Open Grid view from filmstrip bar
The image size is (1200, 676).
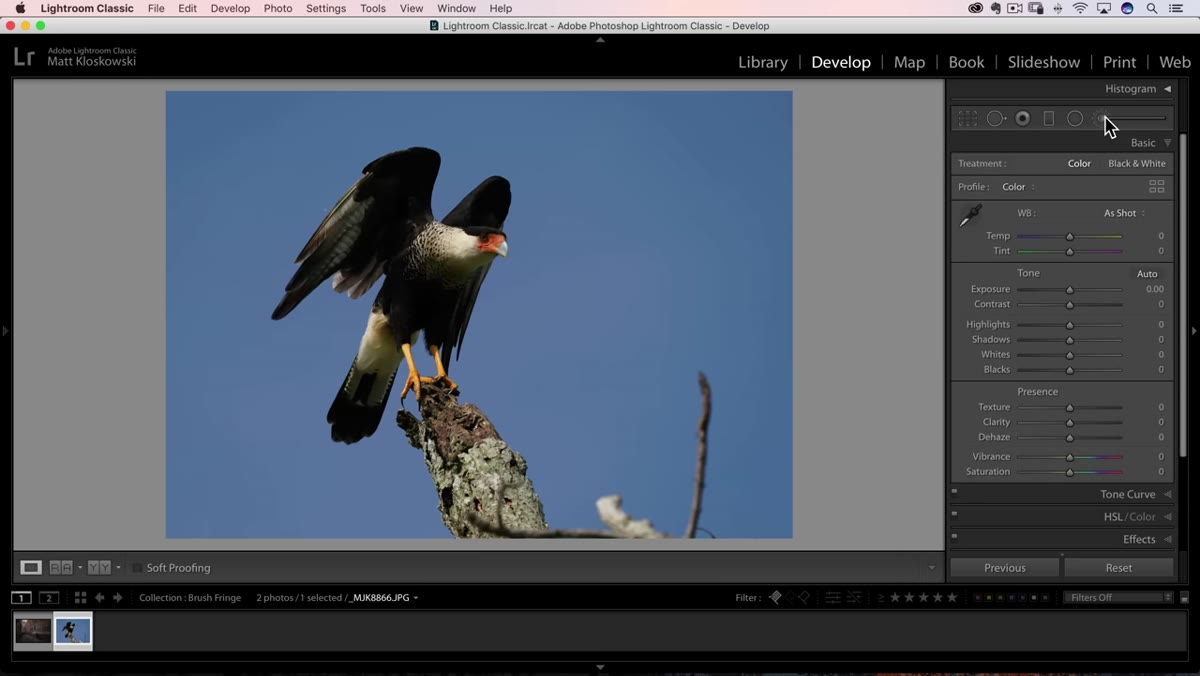80,598
